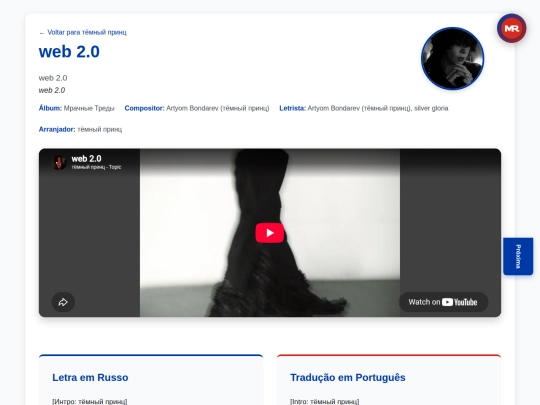Click album name Мрачные Треды
The width and height of the screenshot is (540, 405).
89,108
